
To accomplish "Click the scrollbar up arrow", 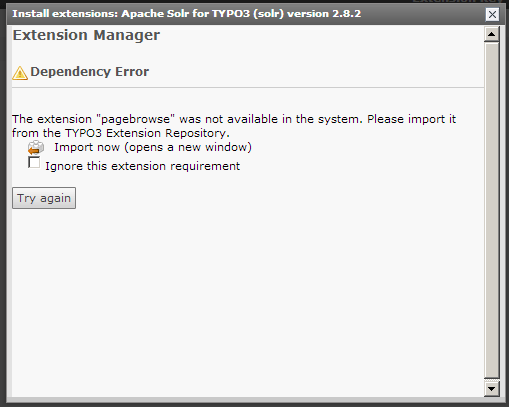I will click(492, 34).
